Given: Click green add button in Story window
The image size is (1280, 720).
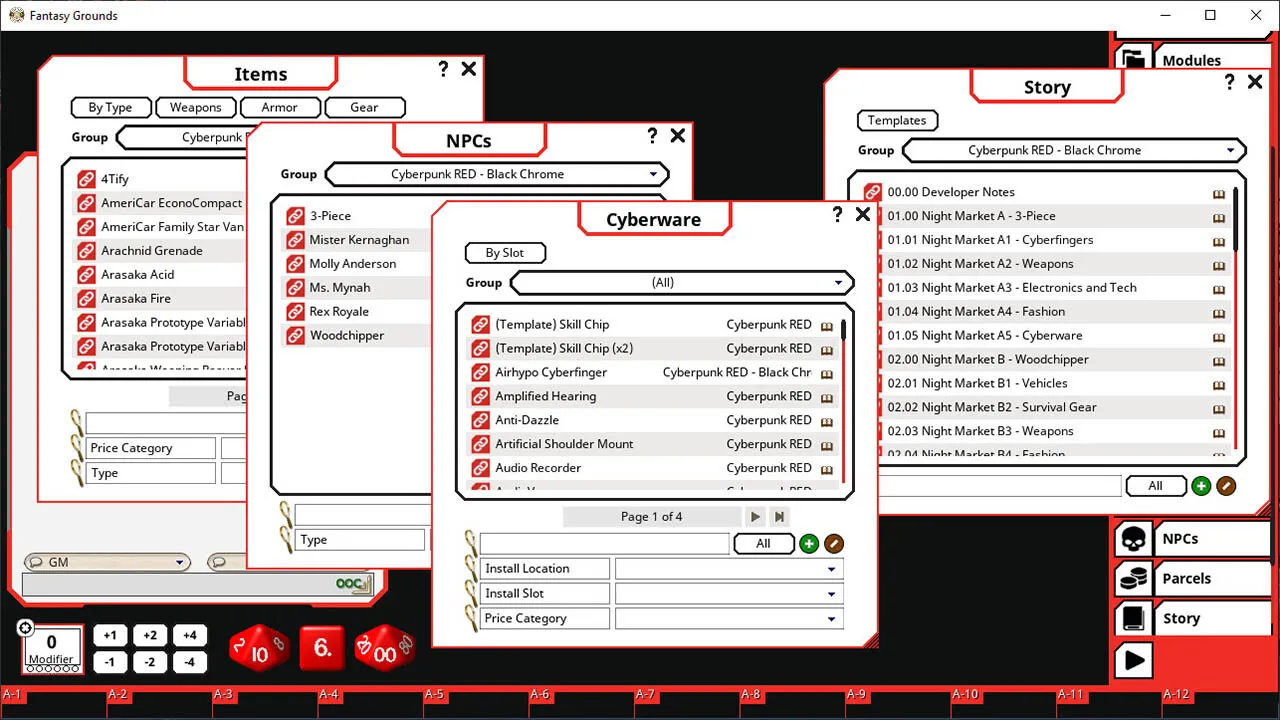Looking at the screenshot, I should [1201, 486].
